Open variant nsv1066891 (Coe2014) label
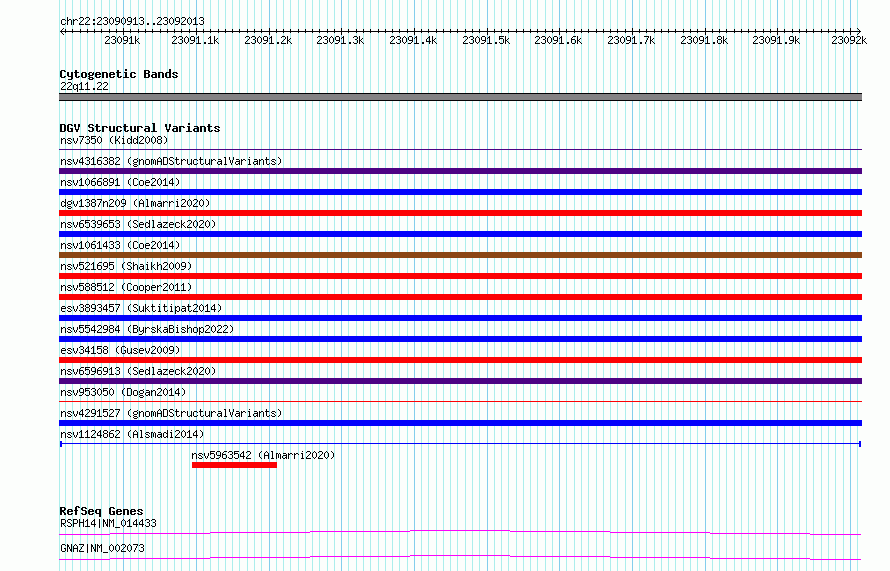This screenshot has width=890, height=571. point(120,182)
